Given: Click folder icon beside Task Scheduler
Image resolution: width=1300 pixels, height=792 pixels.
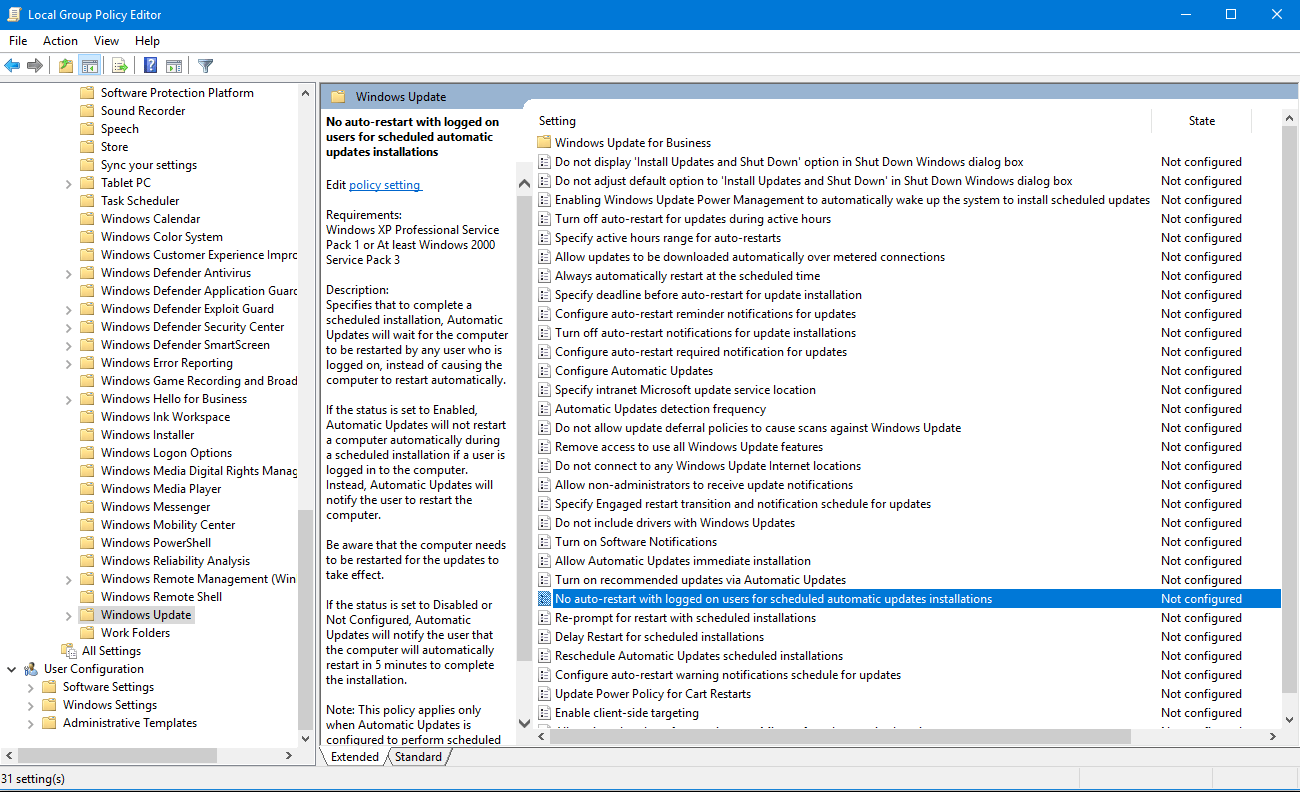Looking at the screenshot, I should click(x=87, y=201).
